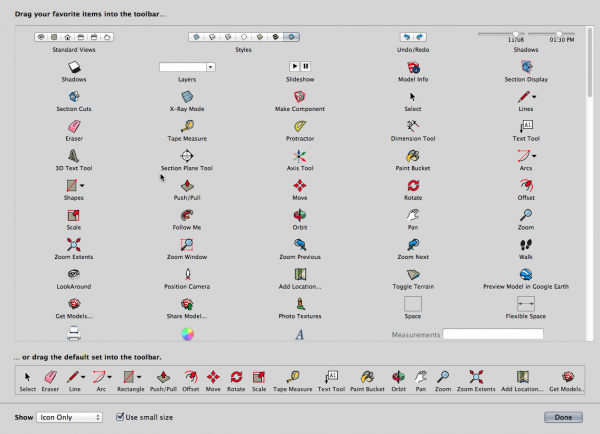Click the 3D Text Tool icon
Screen dimensions: 600x434
[73, 156]
